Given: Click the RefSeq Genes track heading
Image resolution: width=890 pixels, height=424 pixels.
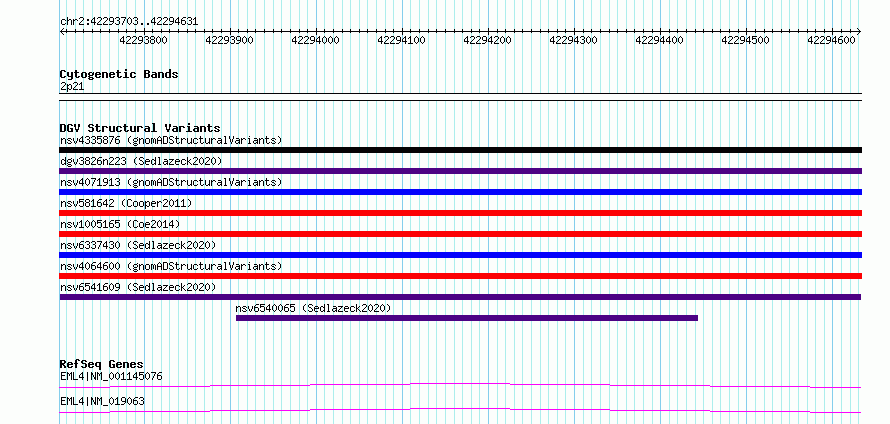Looking at the screenshot, I should click(x=102, y=364).
